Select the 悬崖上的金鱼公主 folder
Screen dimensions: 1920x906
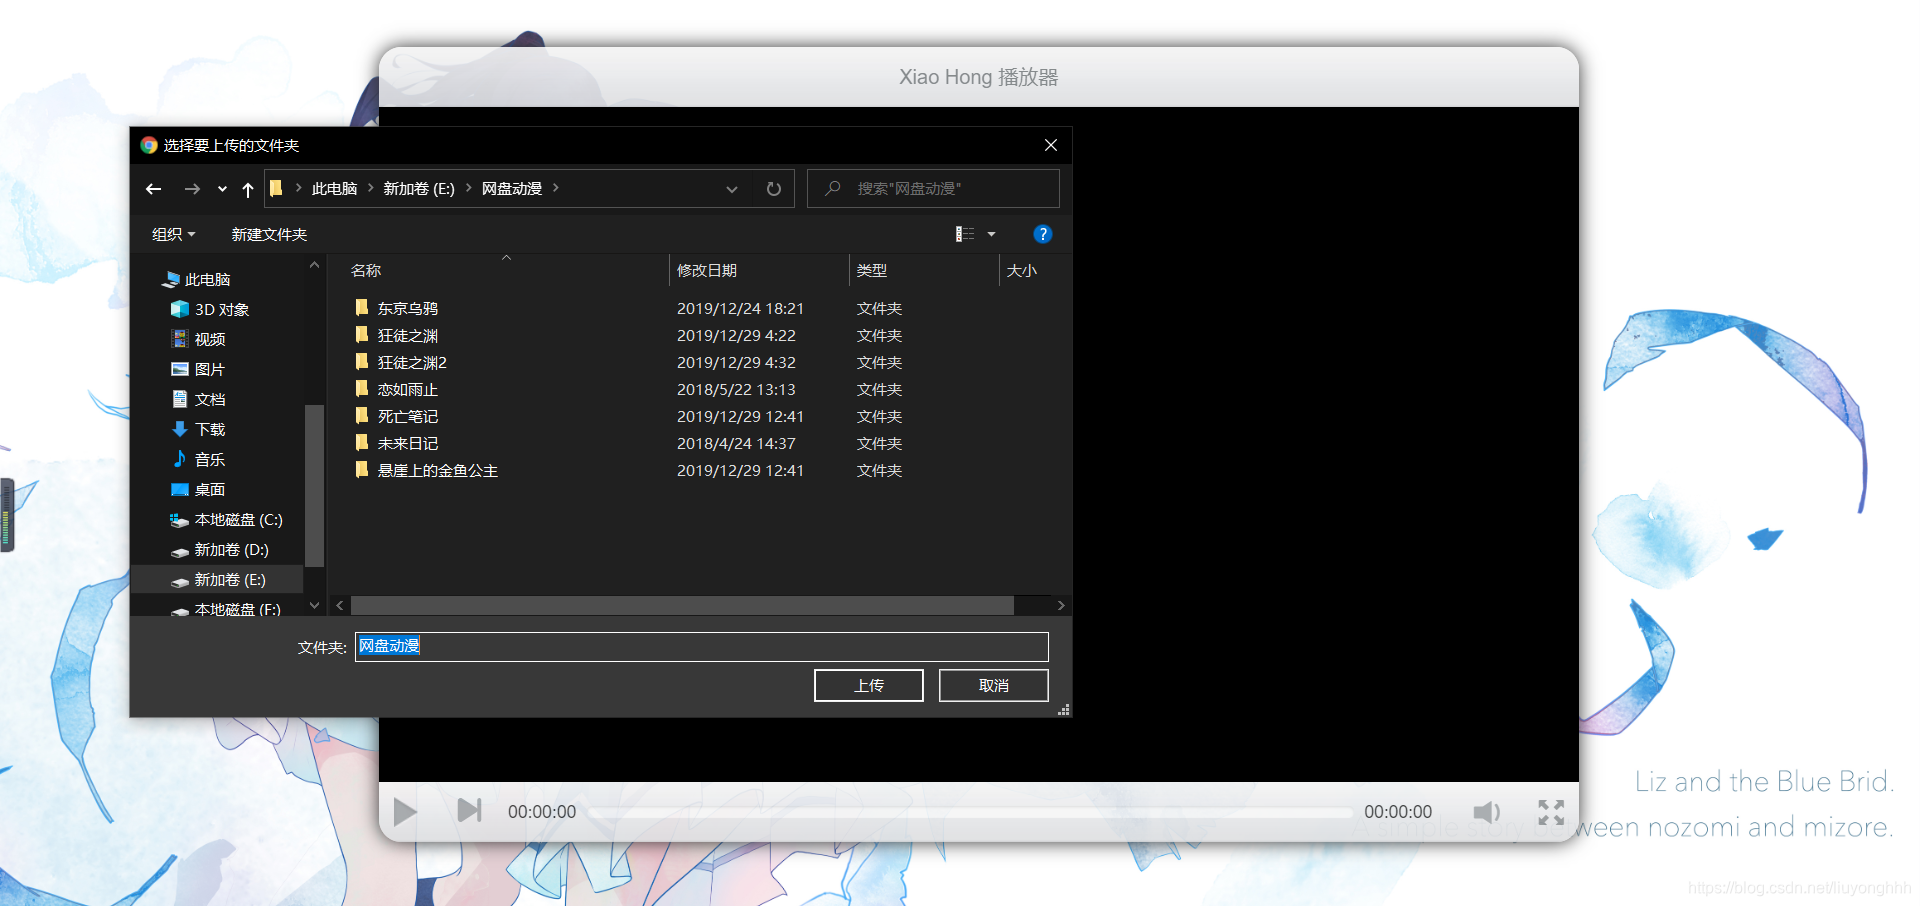pos(437,471)
